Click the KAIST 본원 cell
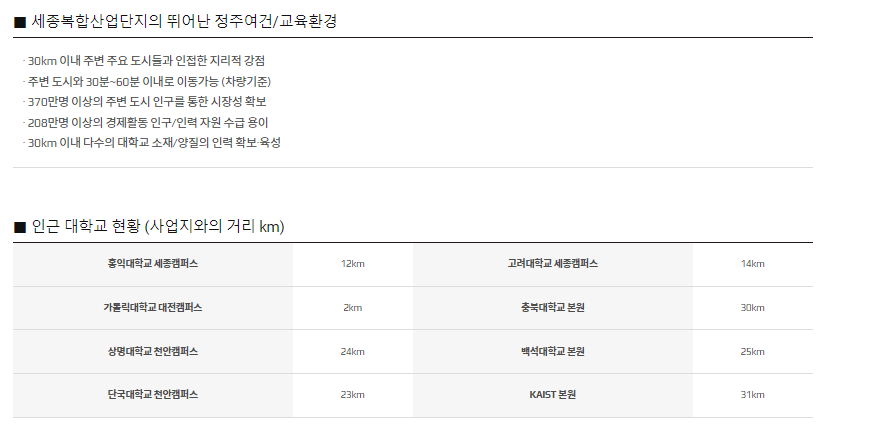Screen dimensions: 888x430 coord(553,395)
